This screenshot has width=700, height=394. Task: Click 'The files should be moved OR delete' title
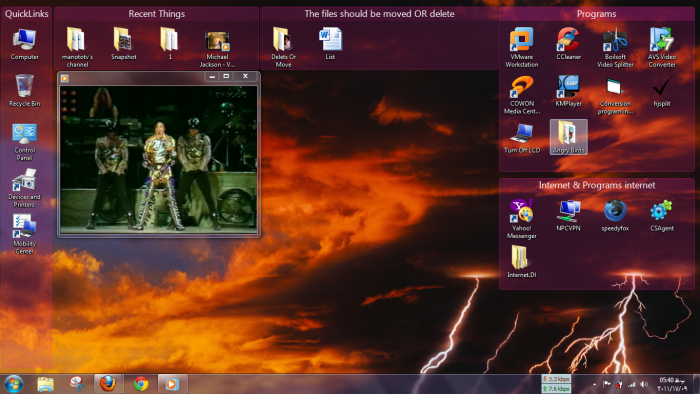pyautogui.click(x=379, y=14)
